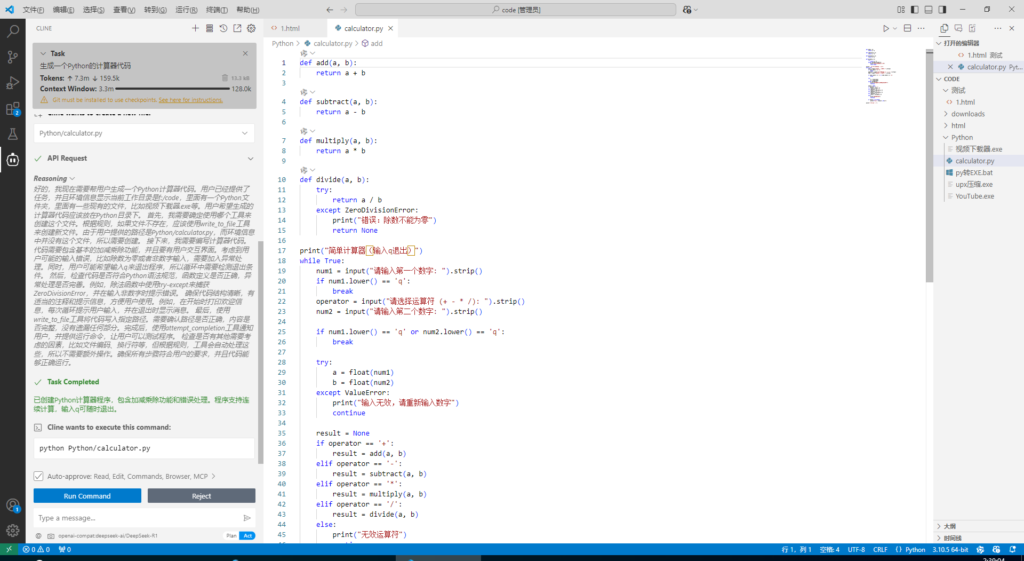Image resolution: width=1024 pixels, height=561 pixels.
Task: Open py转EXE.bat in explorer
Action: 973,172
